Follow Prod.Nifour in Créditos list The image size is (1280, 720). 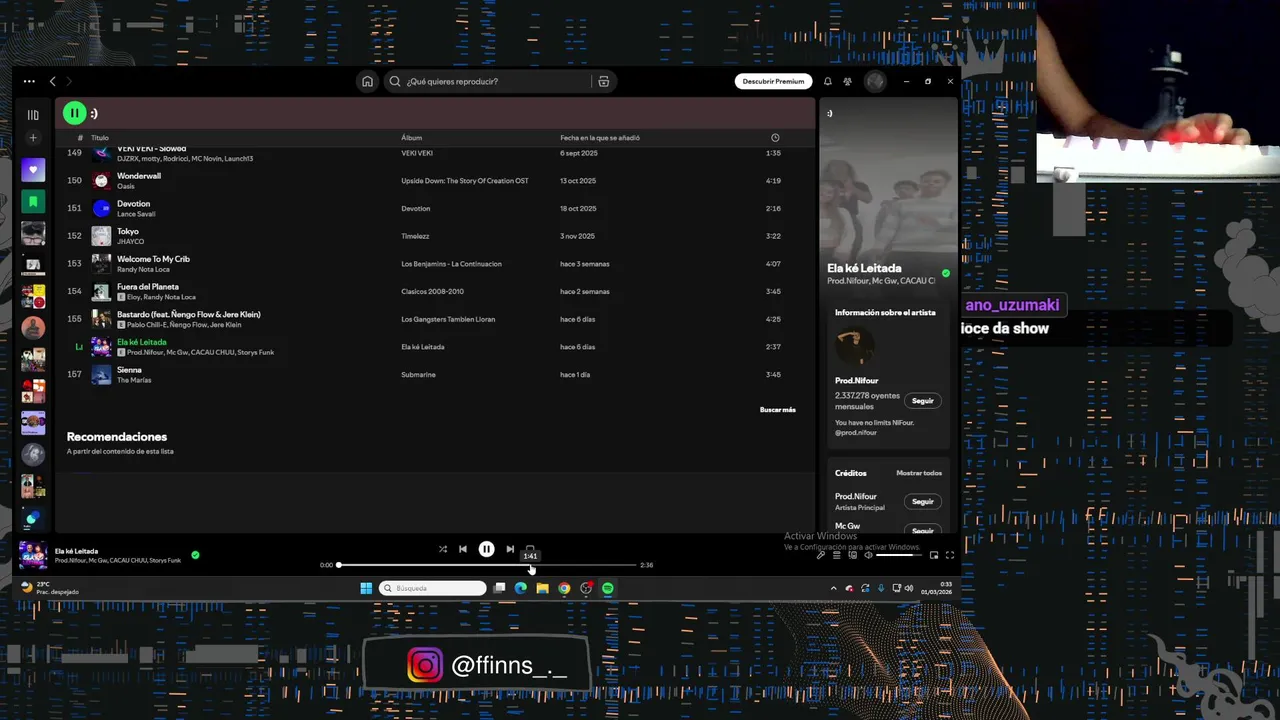tap(923, 502)
